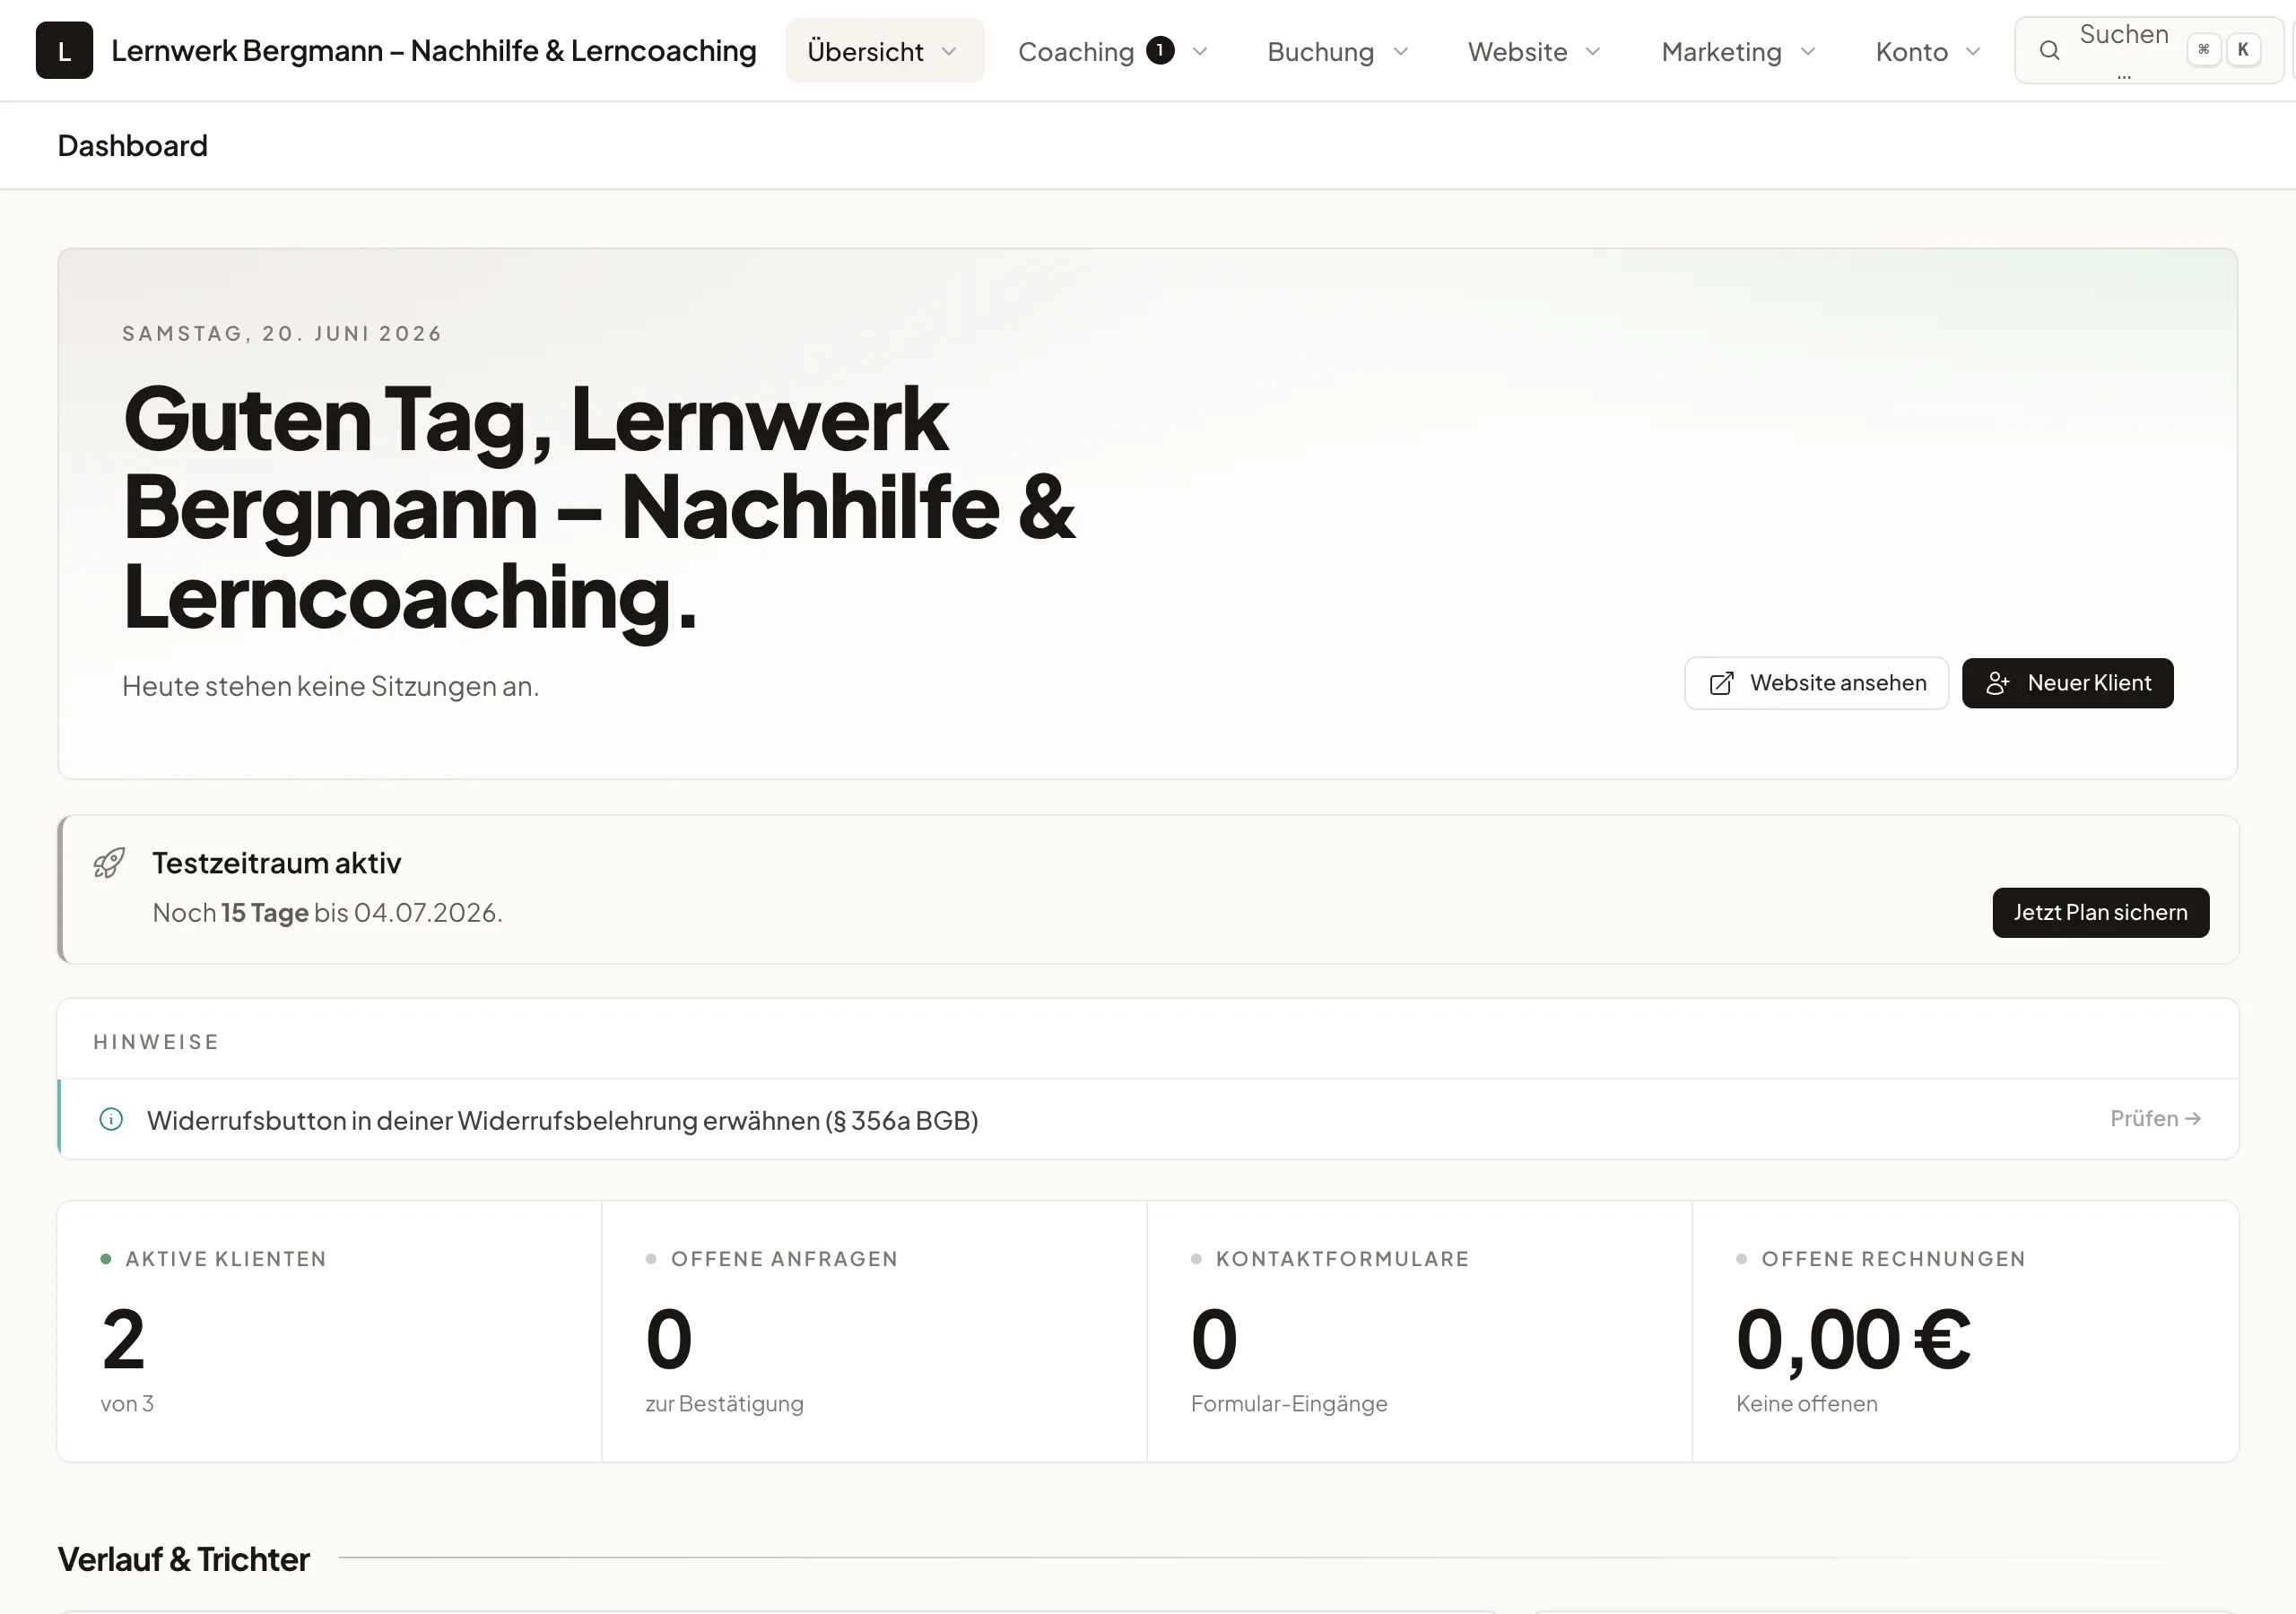2296x1614 pixels.
Task: Open the Buchung navigation item
Action: click(1338, 51)
